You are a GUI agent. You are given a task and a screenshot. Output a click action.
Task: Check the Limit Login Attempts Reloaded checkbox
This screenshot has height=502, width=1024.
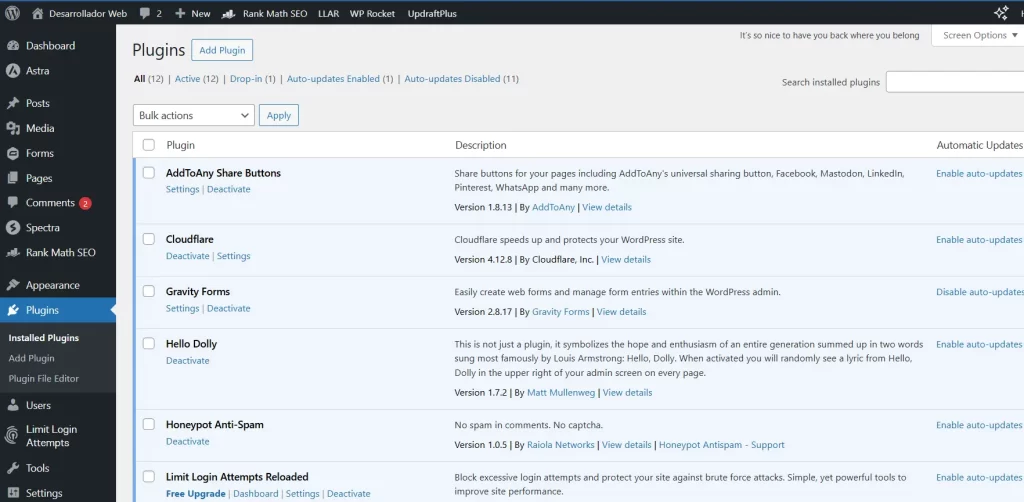pyautogui.click(x=149, y=477)
